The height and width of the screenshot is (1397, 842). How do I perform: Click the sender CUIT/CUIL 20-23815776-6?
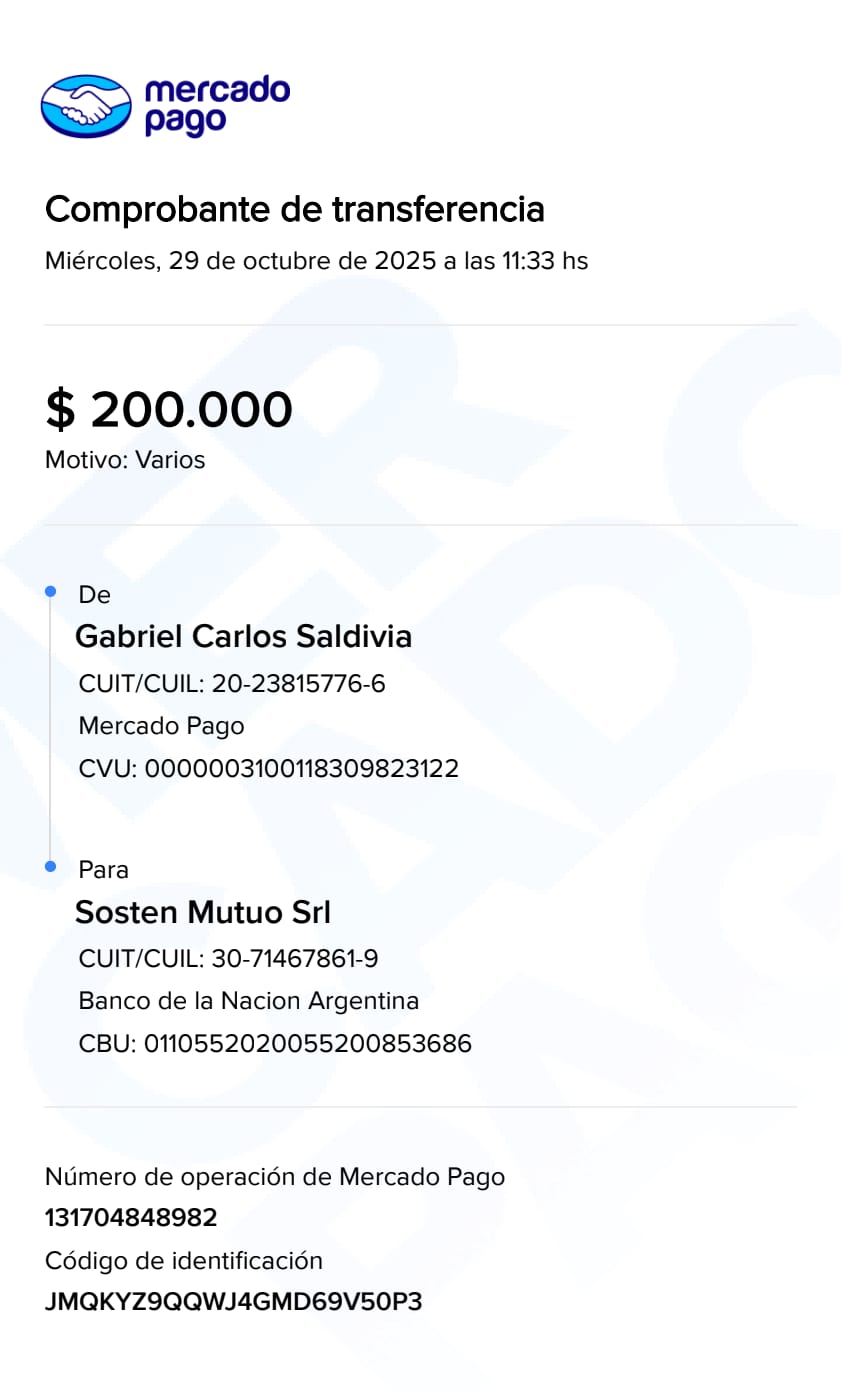click(x=232, y=684)
